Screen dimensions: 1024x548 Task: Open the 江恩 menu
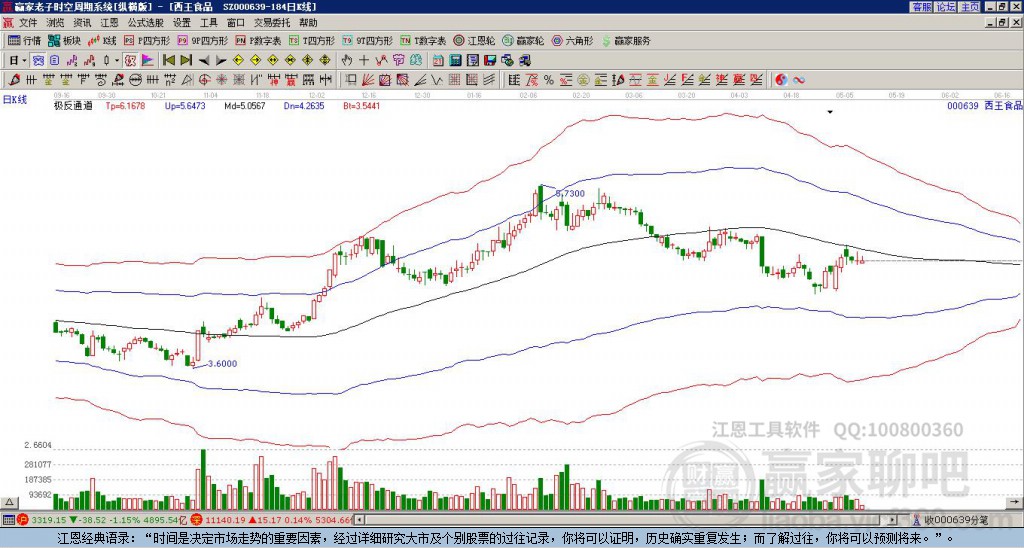coord(110,23)
